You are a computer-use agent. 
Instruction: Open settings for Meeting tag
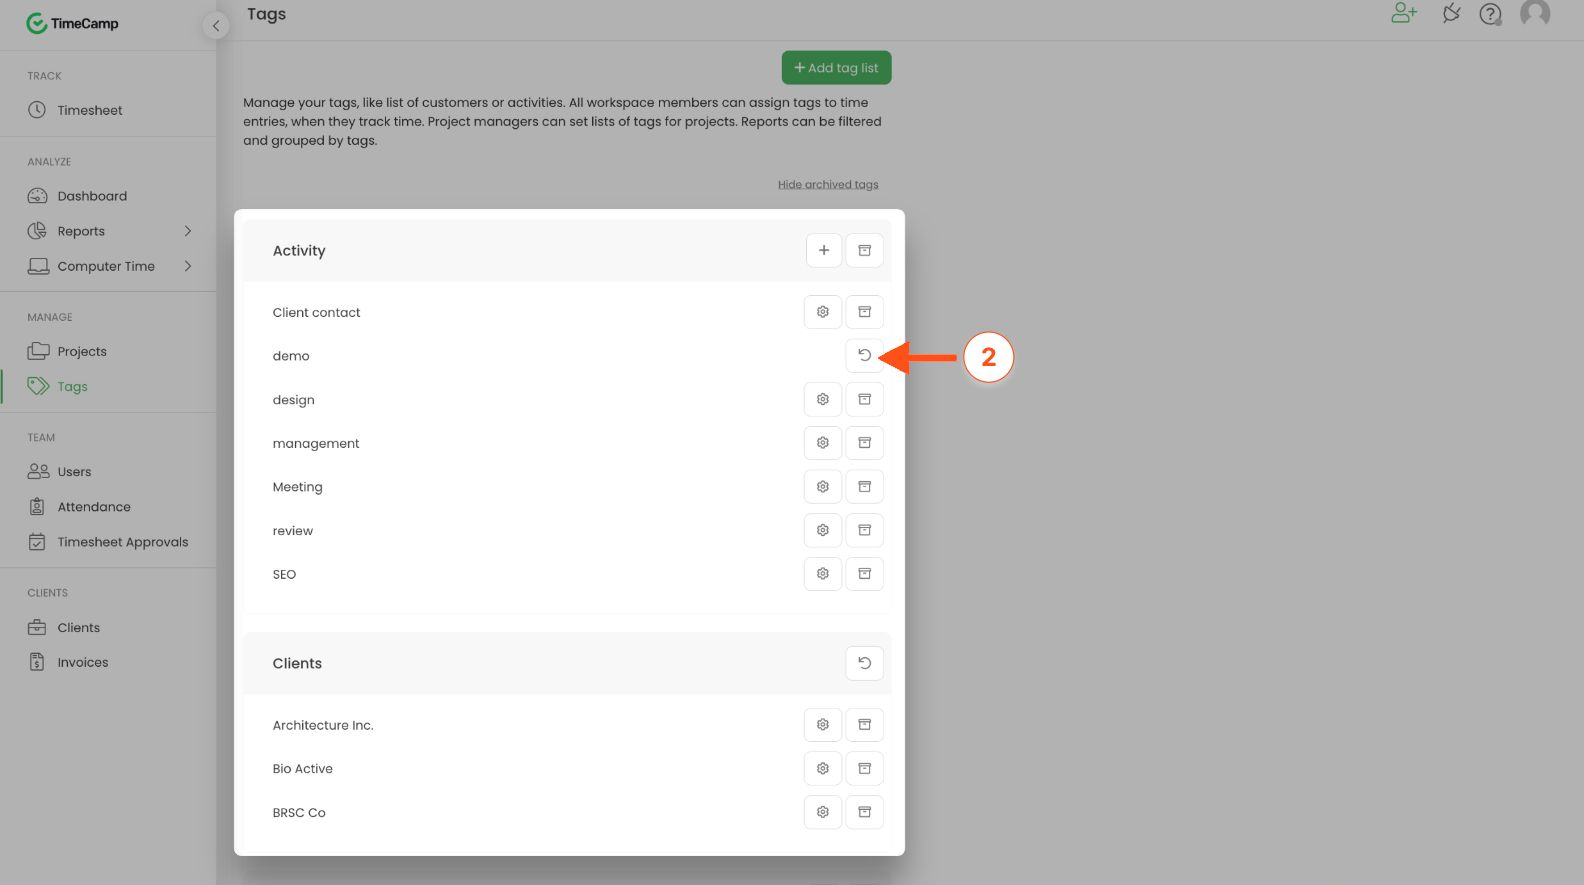coord(822,487)
